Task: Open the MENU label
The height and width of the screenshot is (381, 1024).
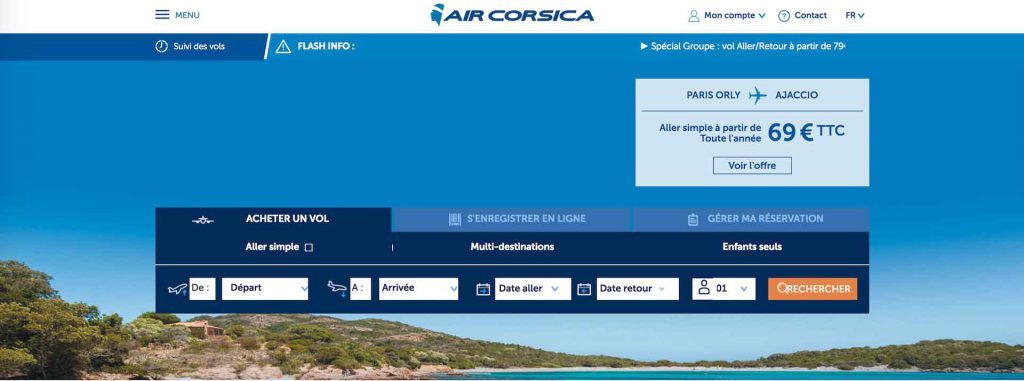Action: pyautogui.click(x=187, y=15)
